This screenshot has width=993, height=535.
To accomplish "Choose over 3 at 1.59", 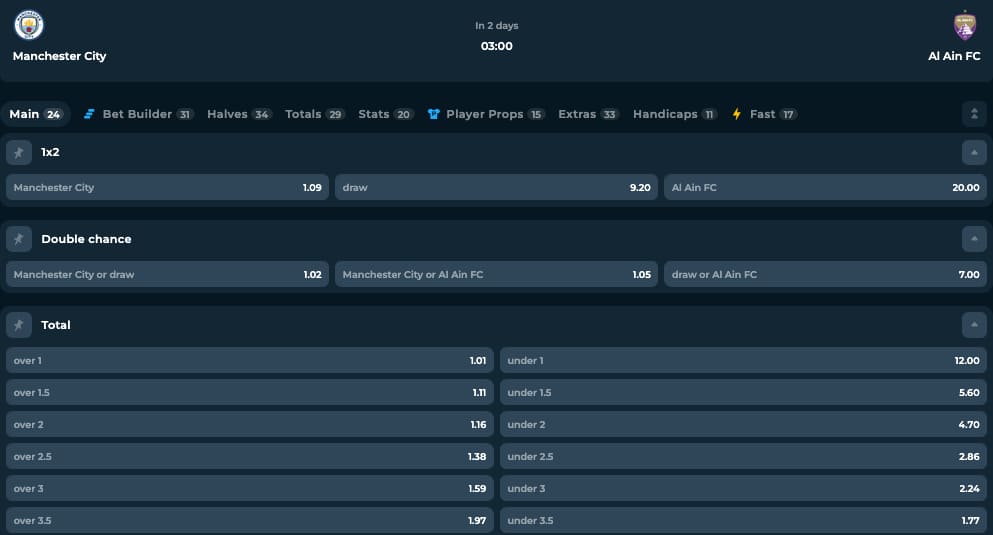I will pos(250,488).
